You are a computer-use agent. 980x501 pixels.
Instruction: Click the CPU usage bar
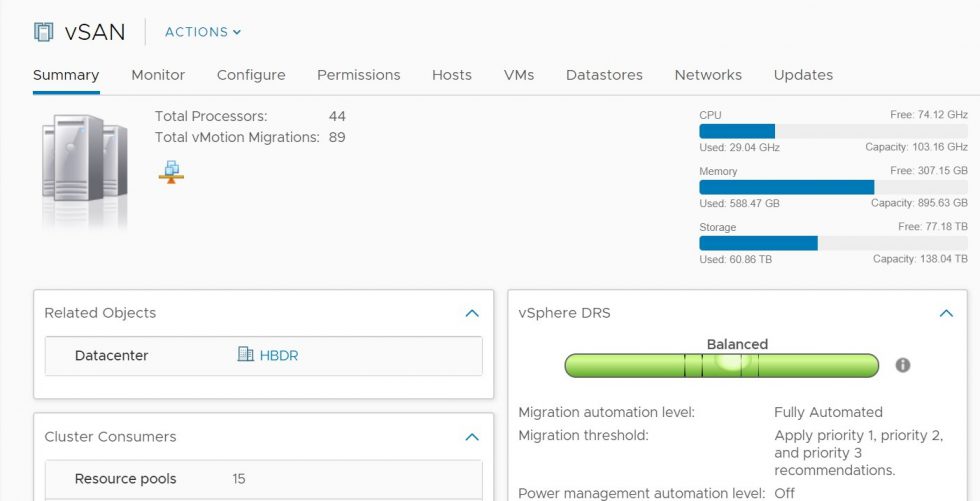(x=833, y=131)
